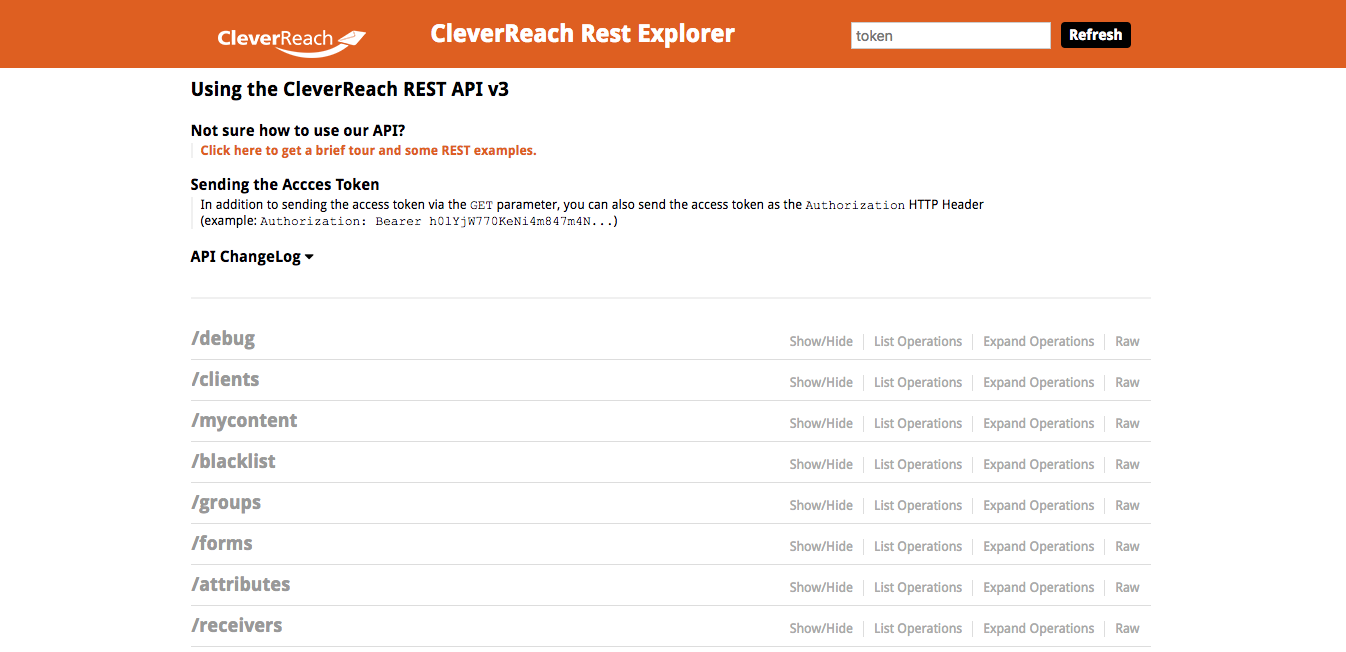The height and width of the screenshot is (652, 1346).
Task: Expand Operations for /blacklist
Action: (x=1039, y=464)
